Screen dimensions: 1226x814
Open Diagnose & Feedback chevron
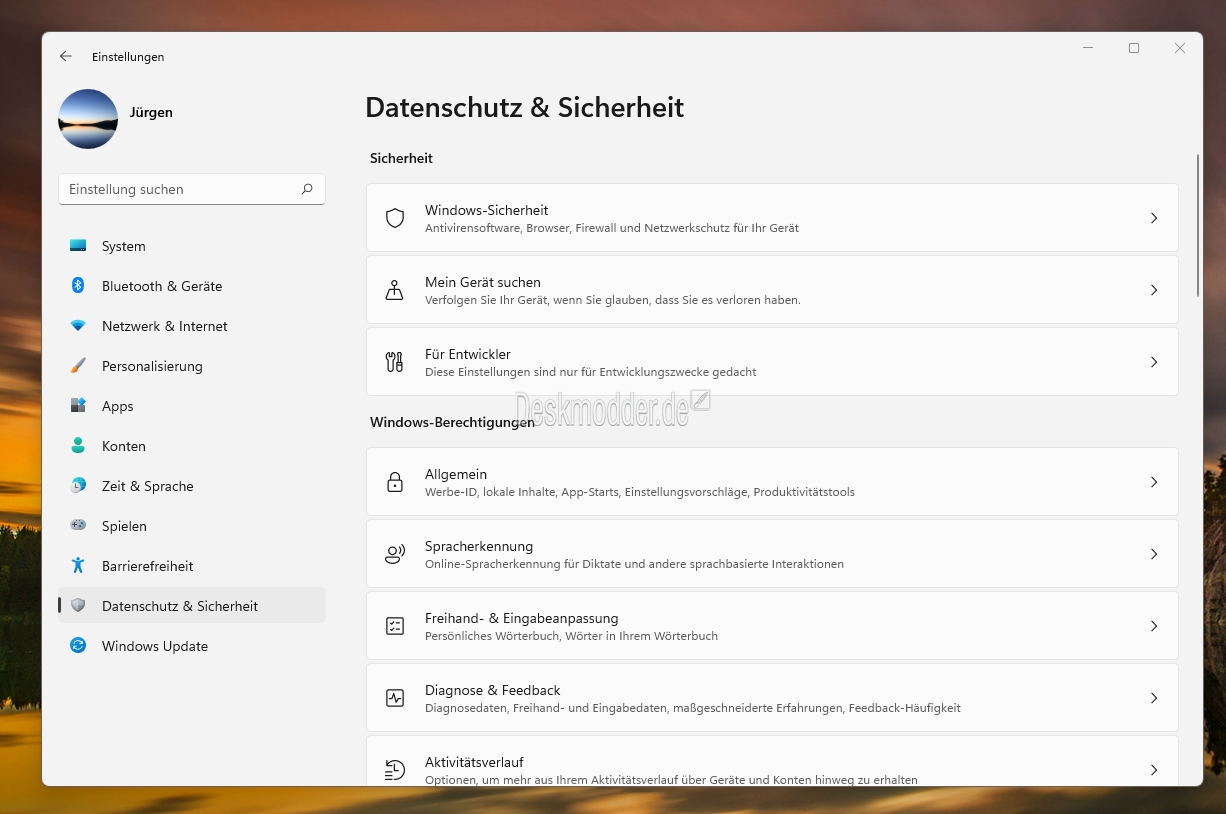1154,698
